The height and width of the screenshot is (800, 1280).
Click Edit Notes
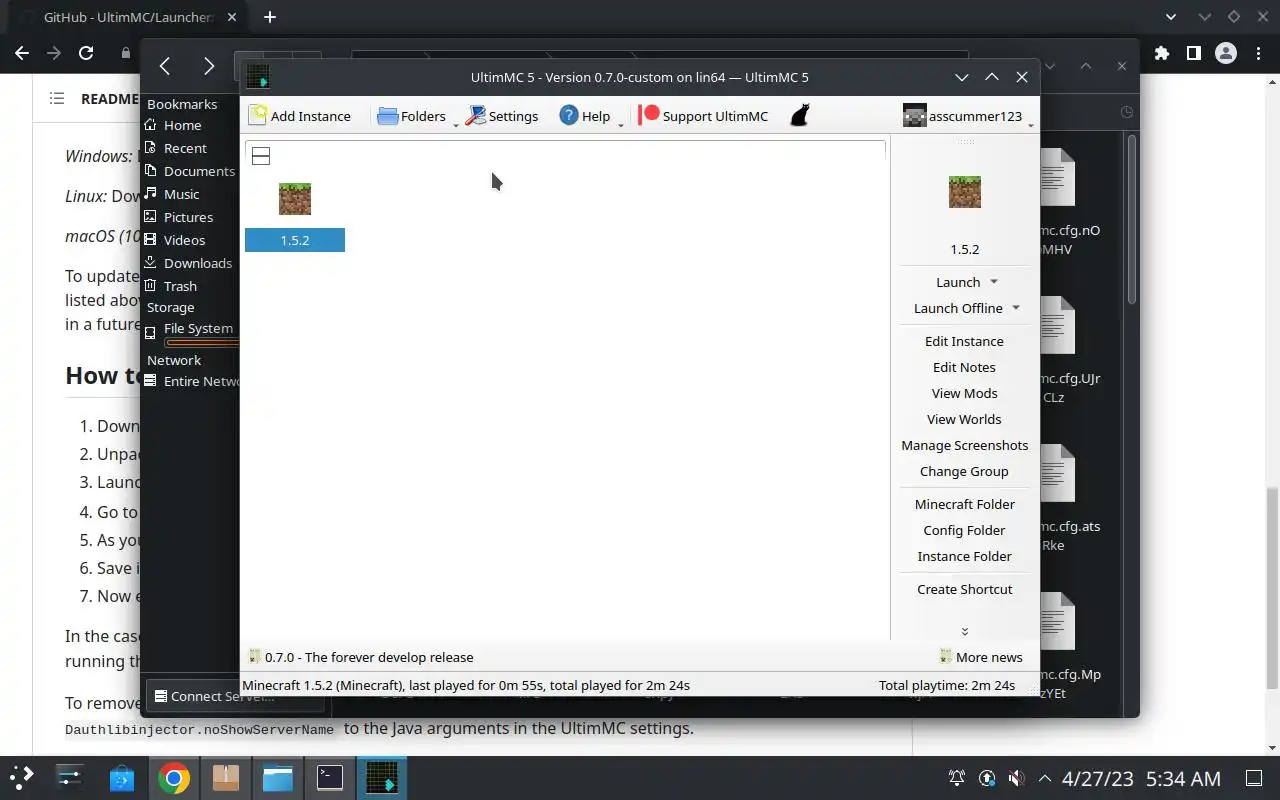coord(964,367)
